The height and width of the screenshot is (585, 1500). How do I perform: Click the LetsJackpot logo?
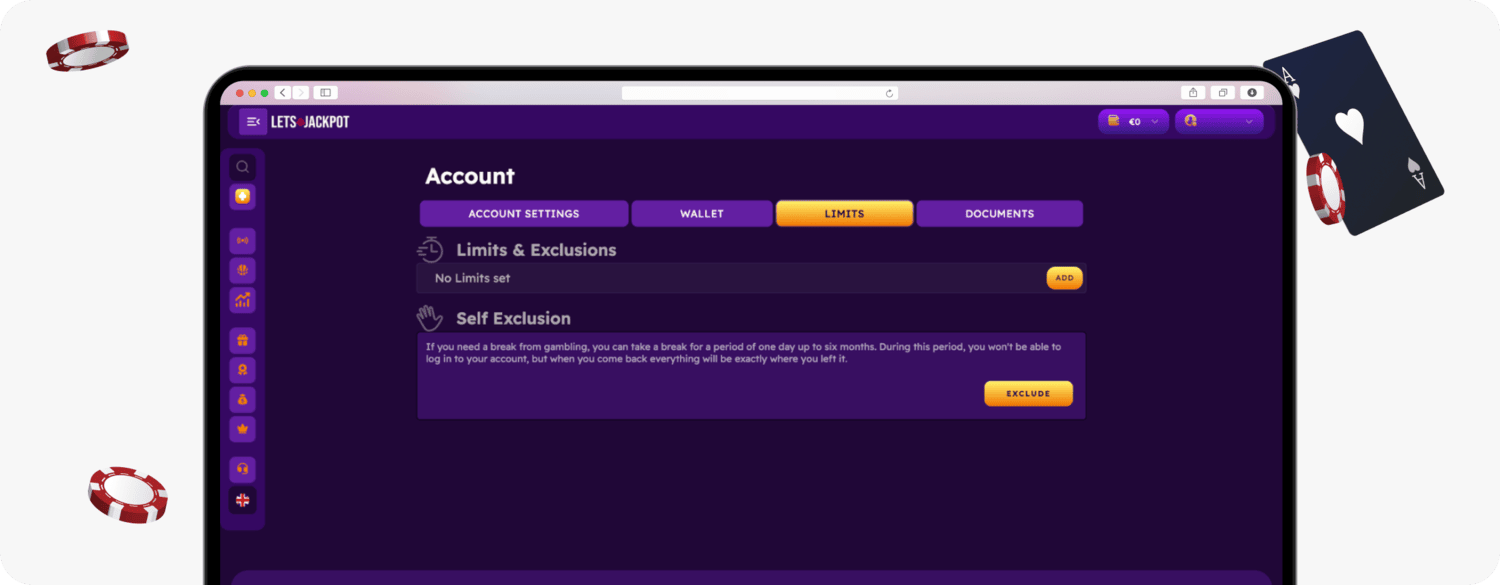click(x=310, y=122)
